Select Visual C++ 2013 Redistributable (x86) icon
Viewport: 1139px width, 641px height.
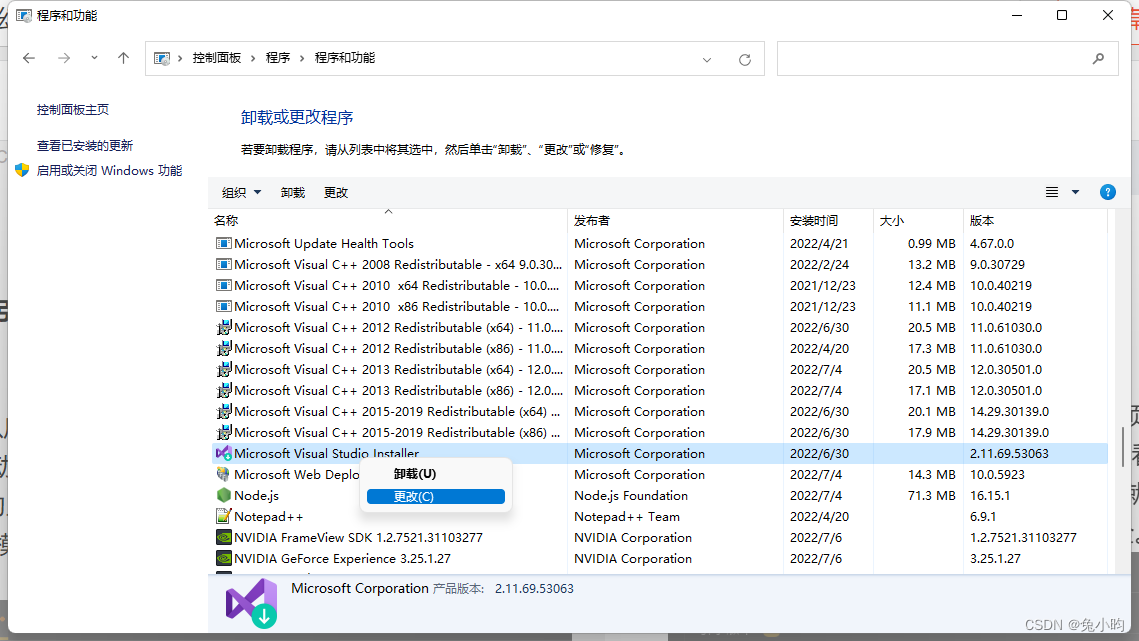click(224, 391)
